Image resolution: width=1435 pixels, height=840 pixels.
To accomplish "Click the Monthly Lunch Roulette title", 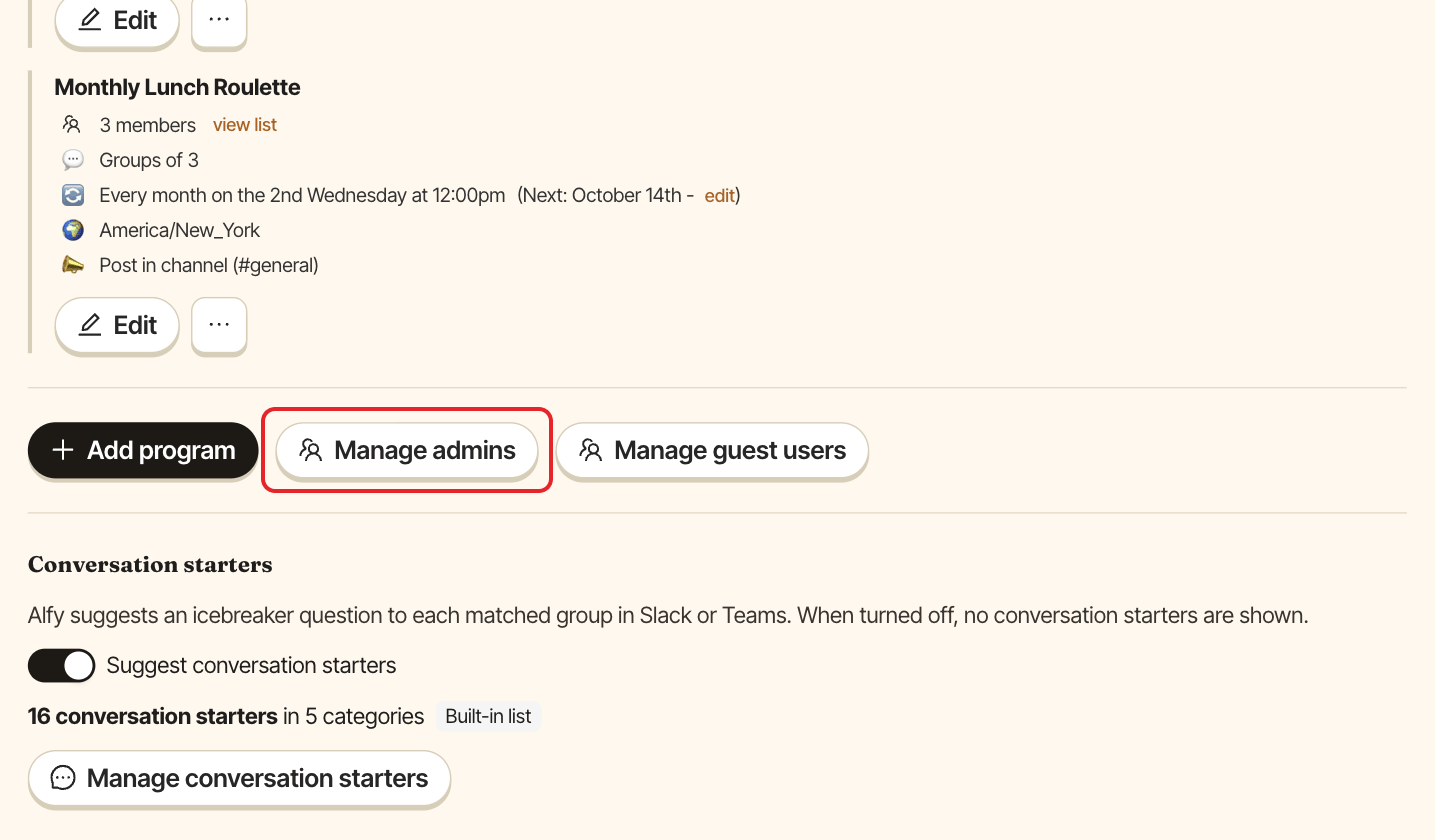I will 177,87.
